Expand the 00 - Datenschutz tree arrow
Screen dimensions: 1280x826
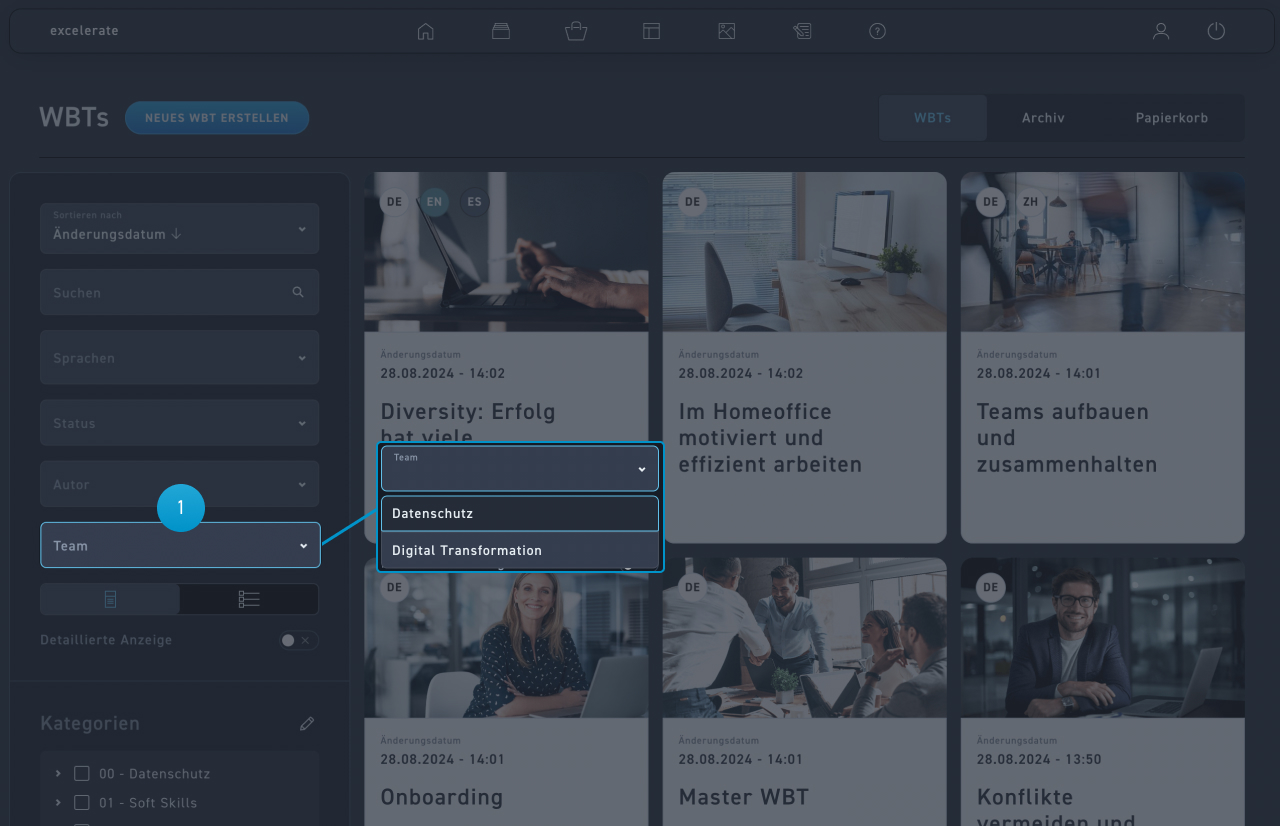(58, 774)
